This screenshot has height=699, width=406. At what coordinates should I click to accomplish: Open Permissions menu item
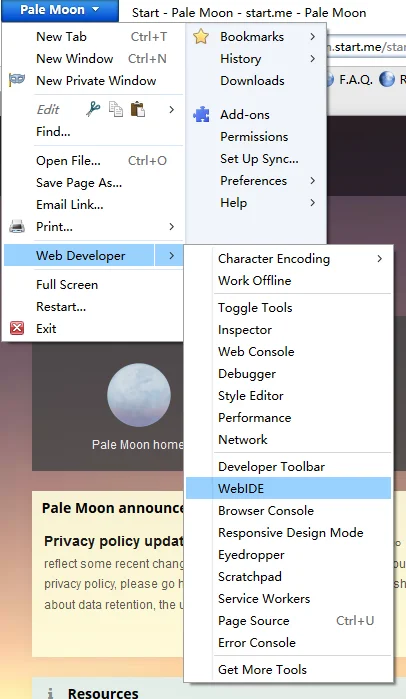click(256, 136)
